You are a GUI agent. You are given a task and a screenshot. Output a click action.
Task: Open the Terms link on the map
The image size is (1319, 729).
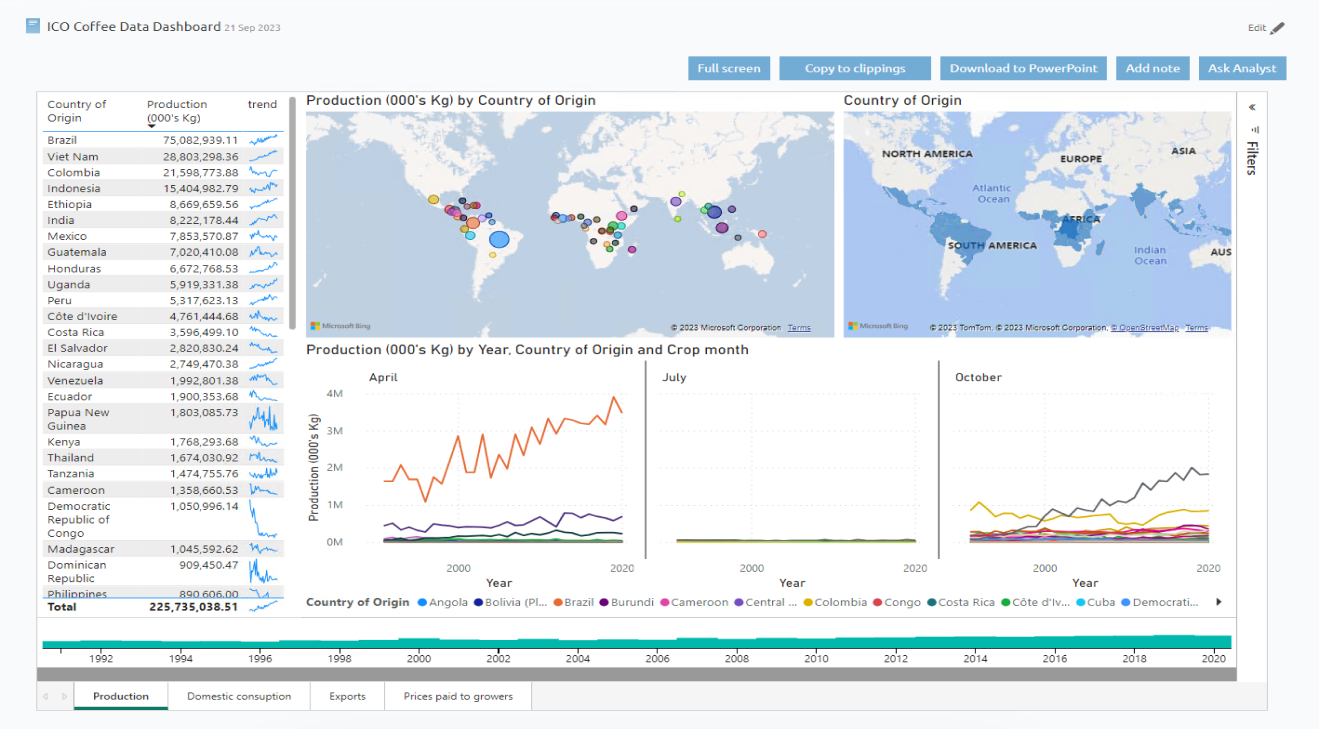tap(798, 327)
